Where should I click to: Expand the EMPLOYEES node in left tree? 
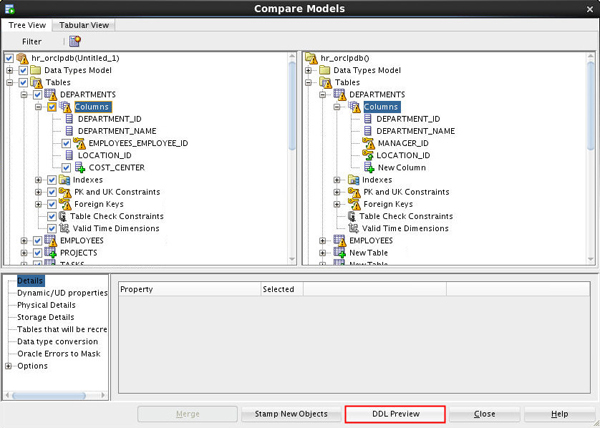tap(24, 241)
